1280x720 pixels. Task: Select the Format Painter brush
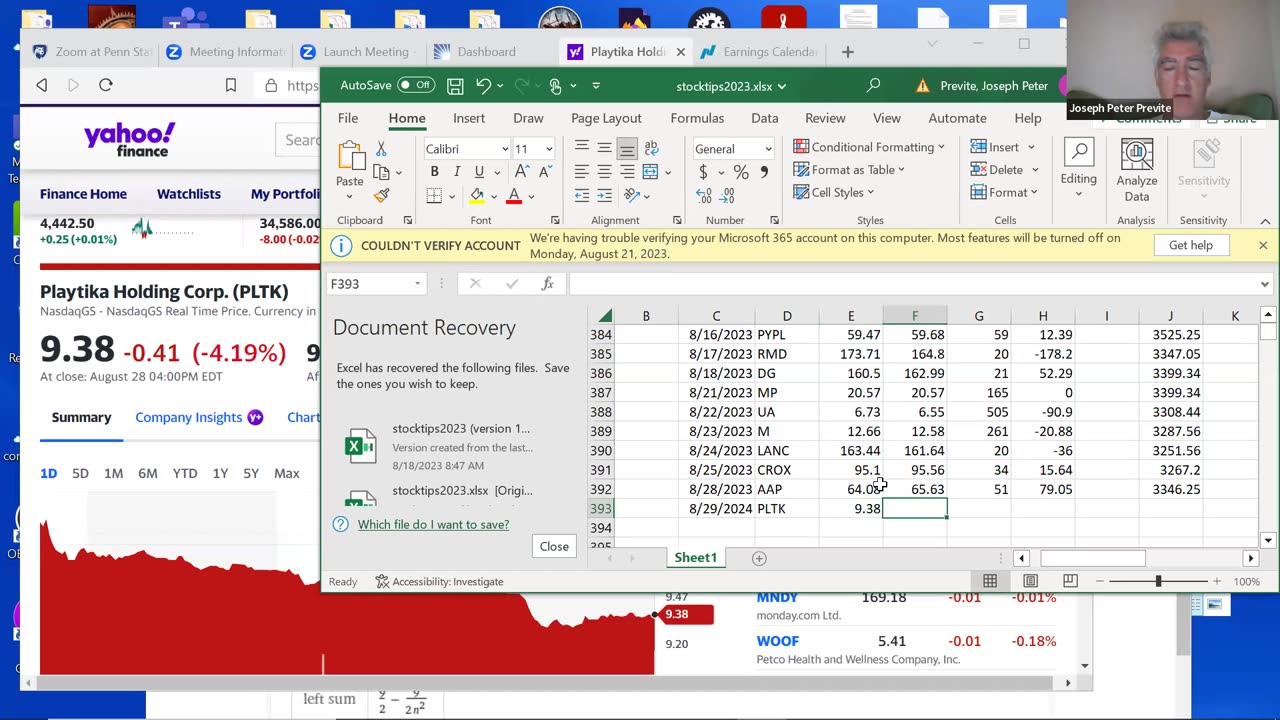381,196
